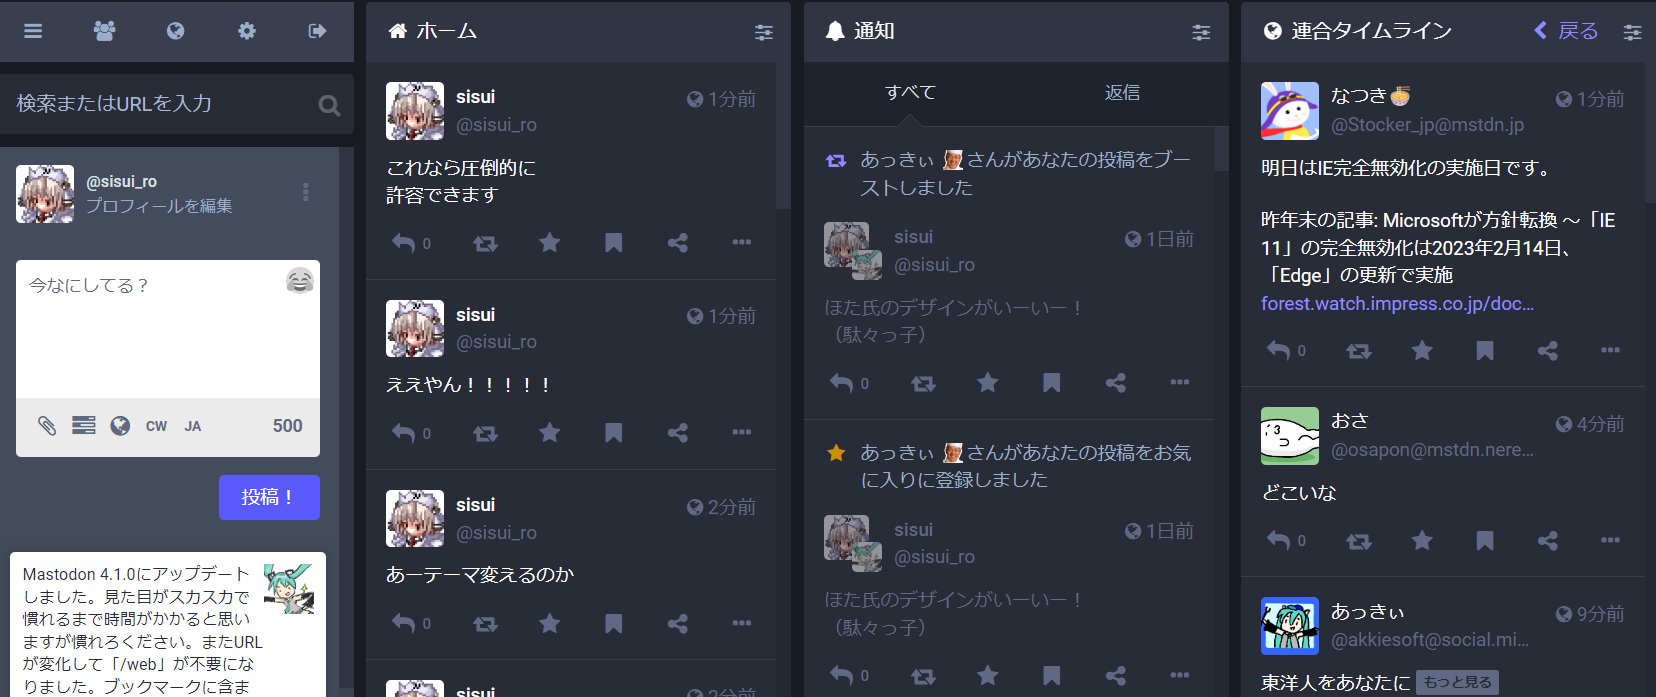Boost the これなら圧倒的に post
Image resolution: width=1656 pixels, height=697 pixels.
(485, 243)
